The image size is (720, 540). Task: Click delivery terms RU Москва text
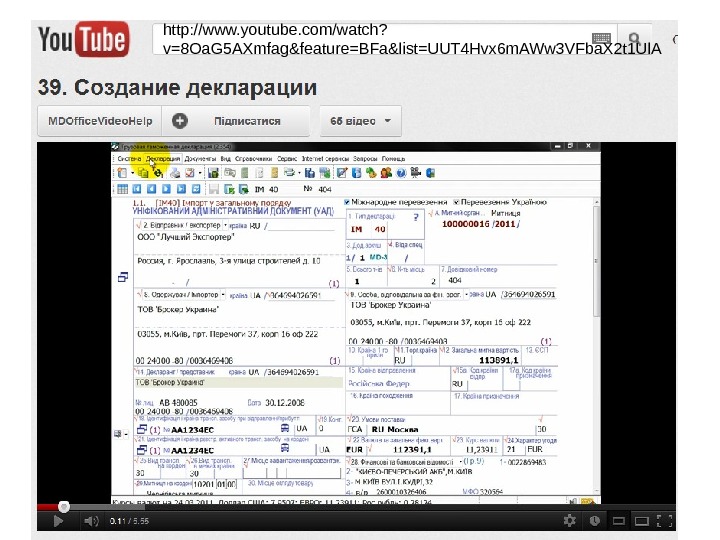395,430
